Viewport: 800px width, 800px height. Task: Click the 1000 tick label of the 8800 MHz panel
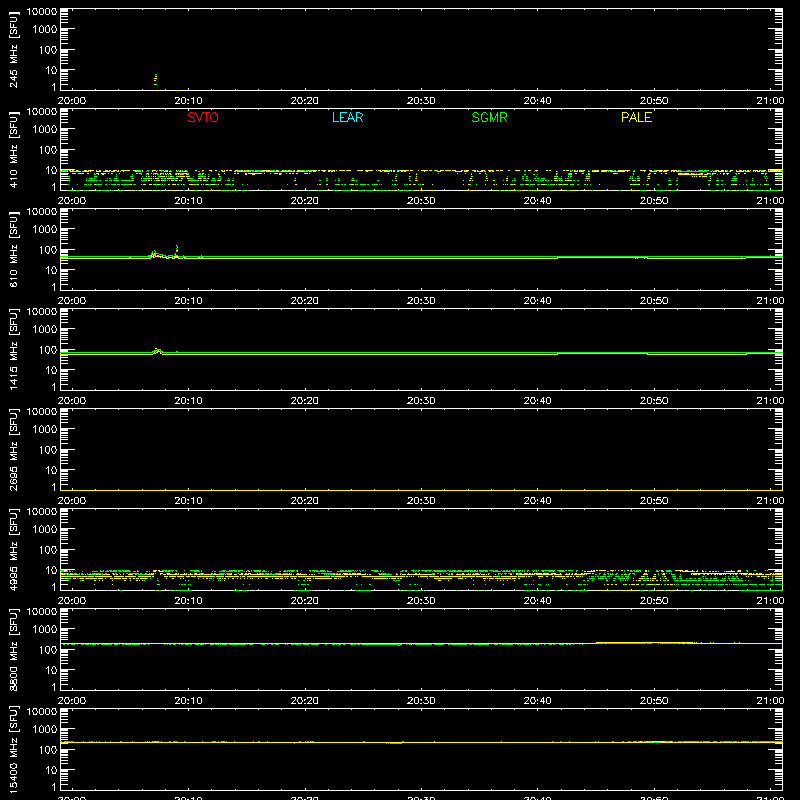point(45,630)
